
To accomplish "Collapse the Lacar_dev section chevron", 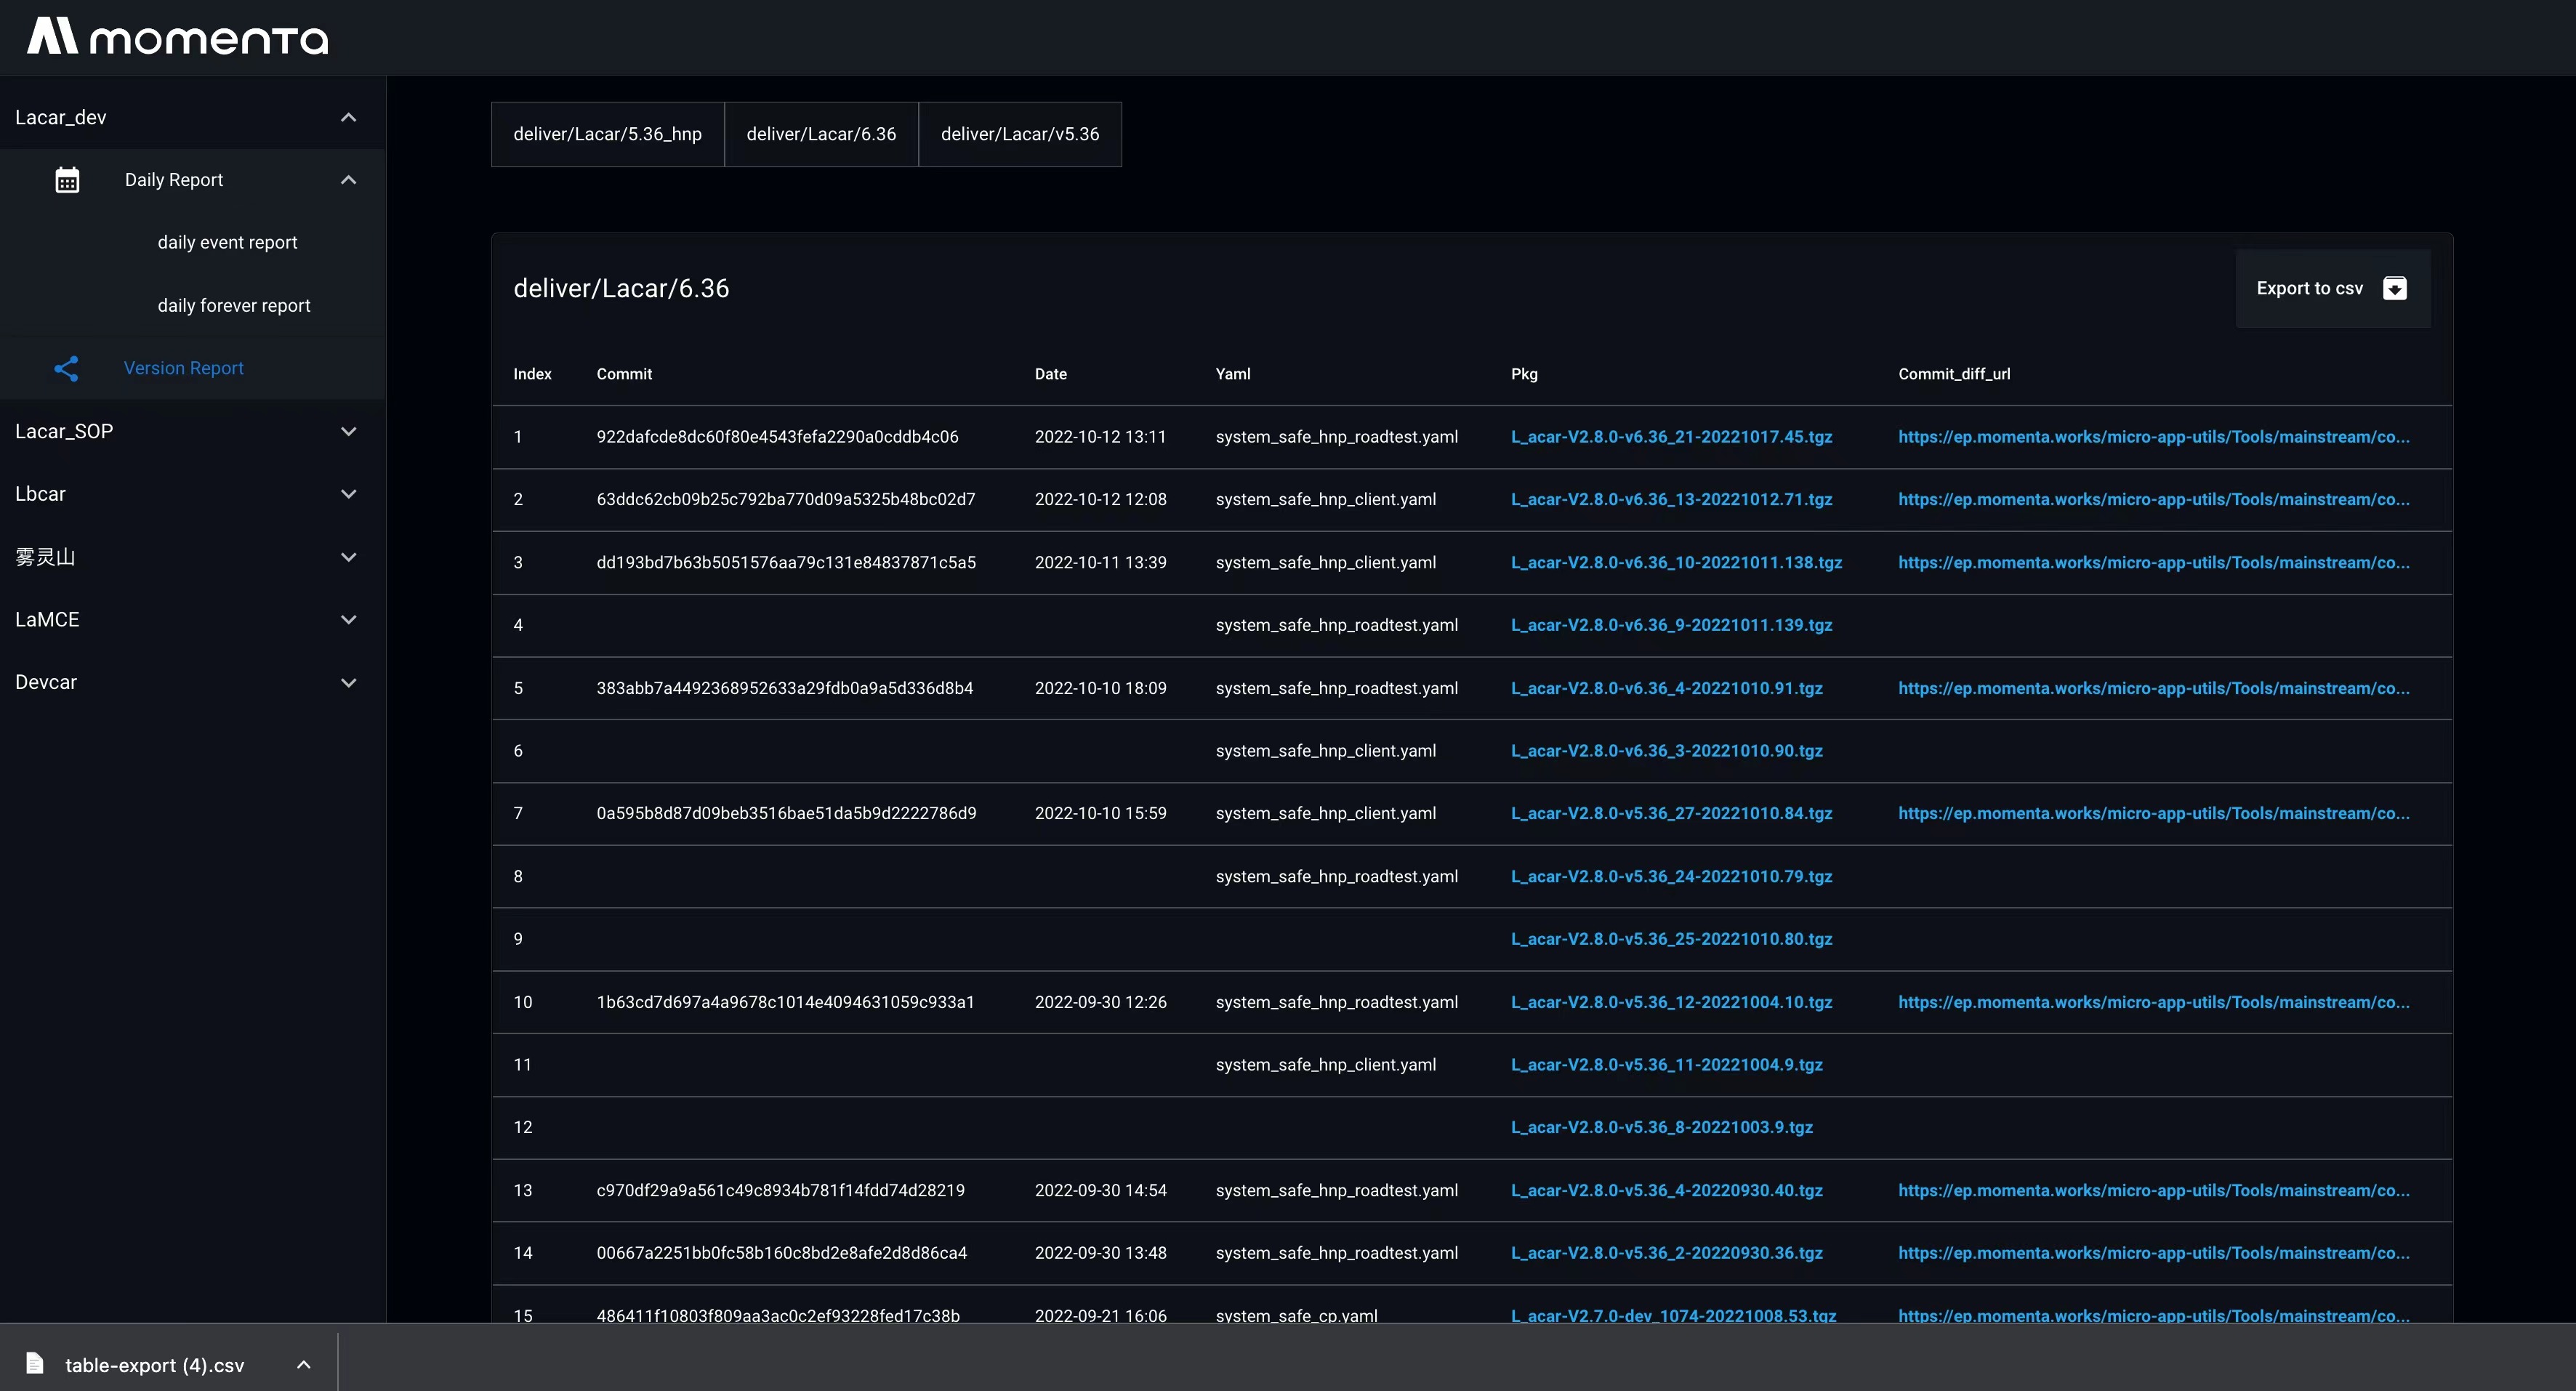I will (x=348, y=117).
